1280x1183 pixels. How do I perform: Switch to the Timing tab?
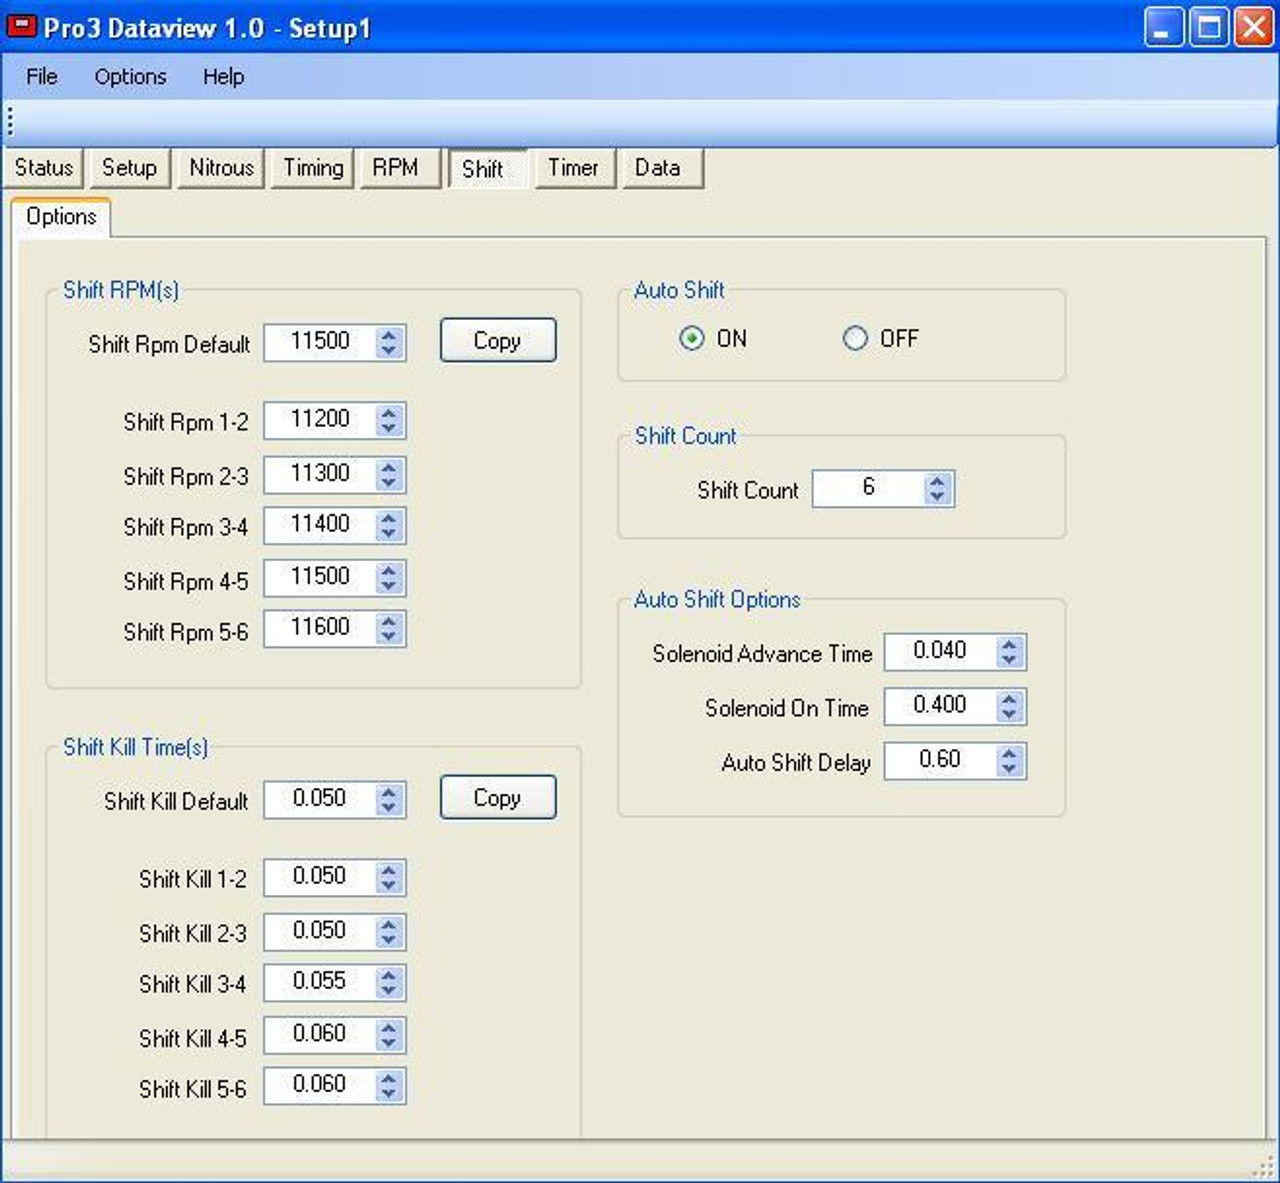tap(311, 168)
